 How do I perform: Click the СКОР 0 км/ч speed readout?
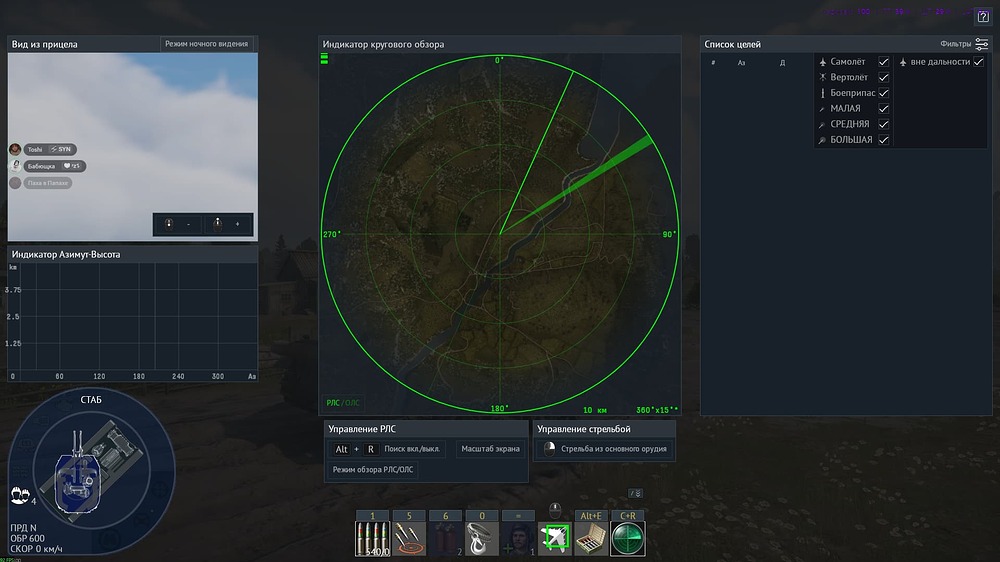point(36,549)
